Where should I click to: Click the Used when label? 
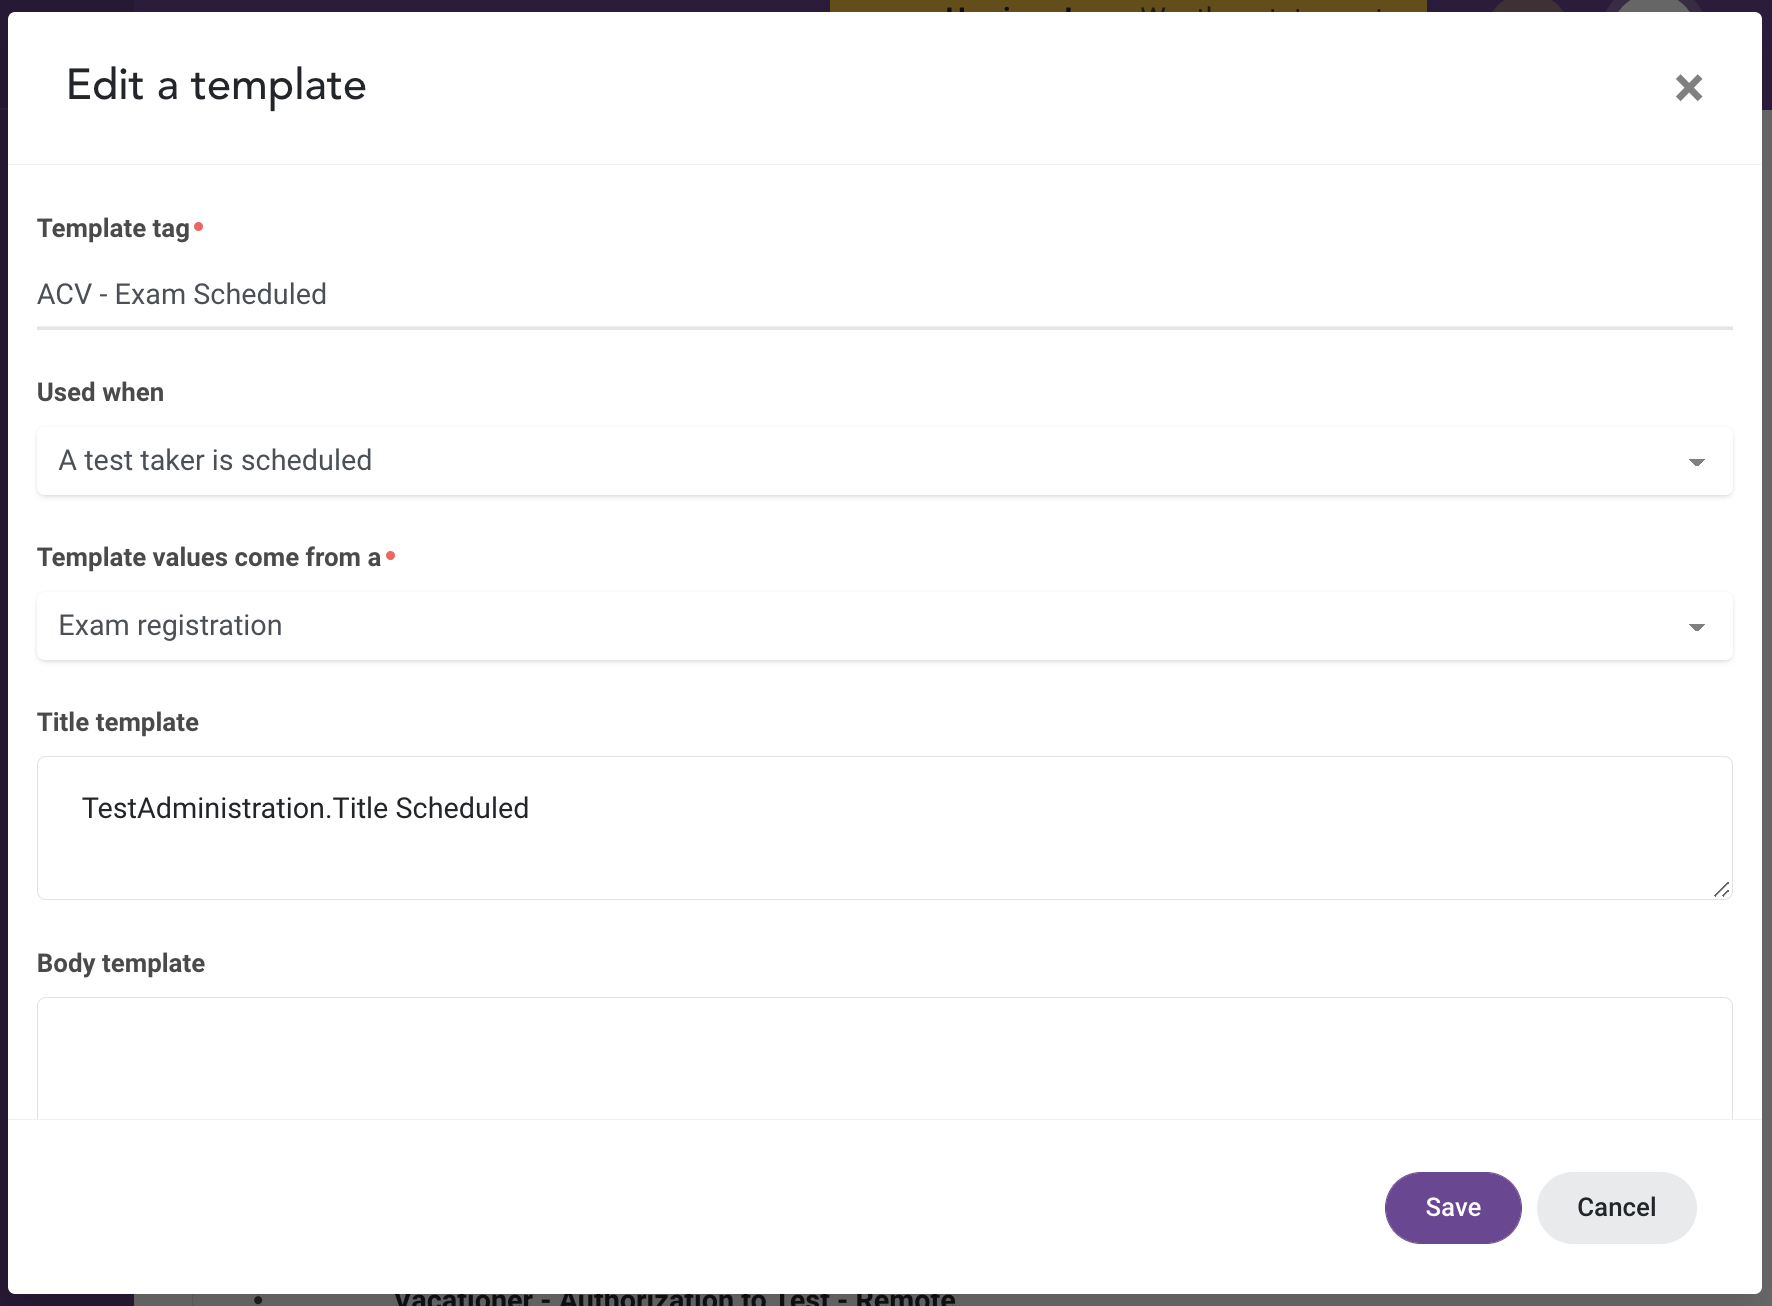(100, 392)
